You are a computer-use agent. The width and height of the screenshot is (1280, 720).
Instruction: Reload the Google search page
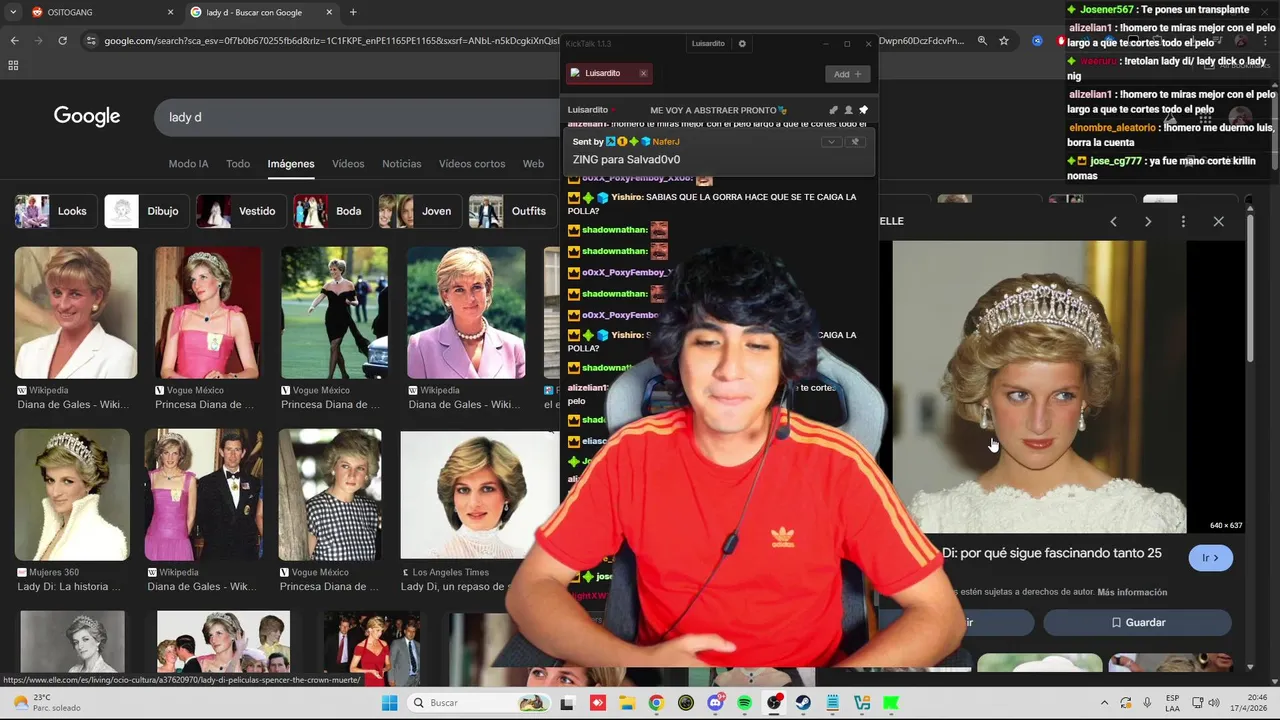click(x=62, y=41)
